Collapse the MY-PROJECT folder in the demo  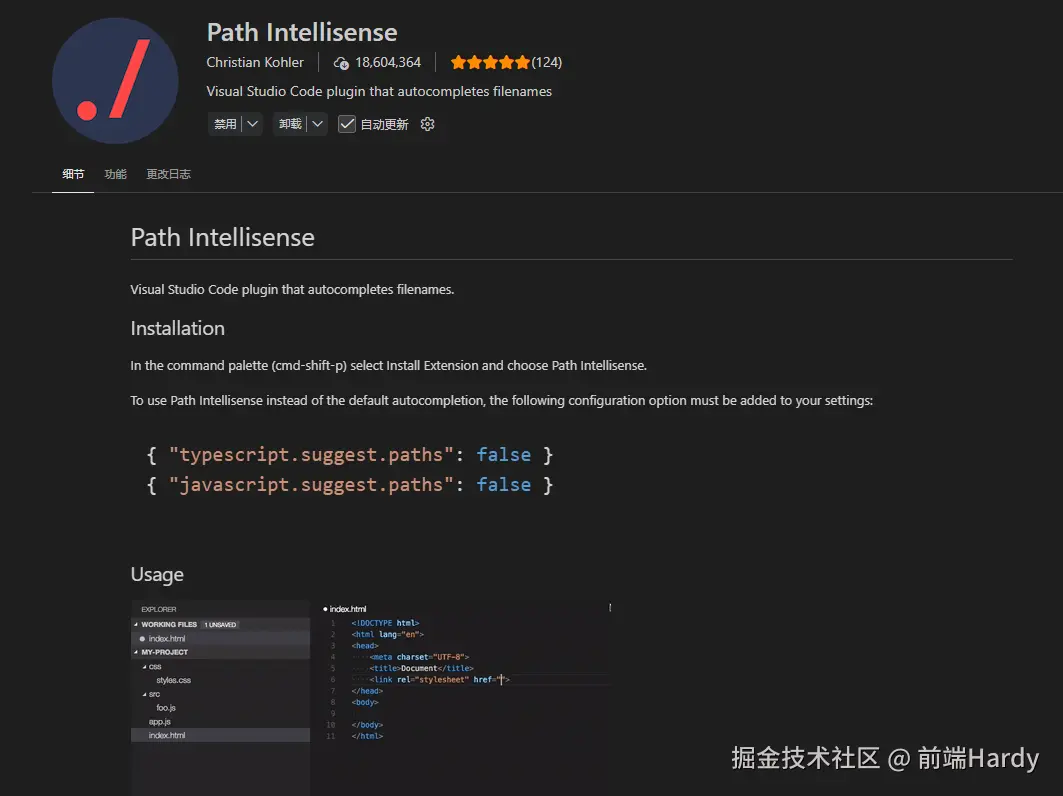coord(136,652)
